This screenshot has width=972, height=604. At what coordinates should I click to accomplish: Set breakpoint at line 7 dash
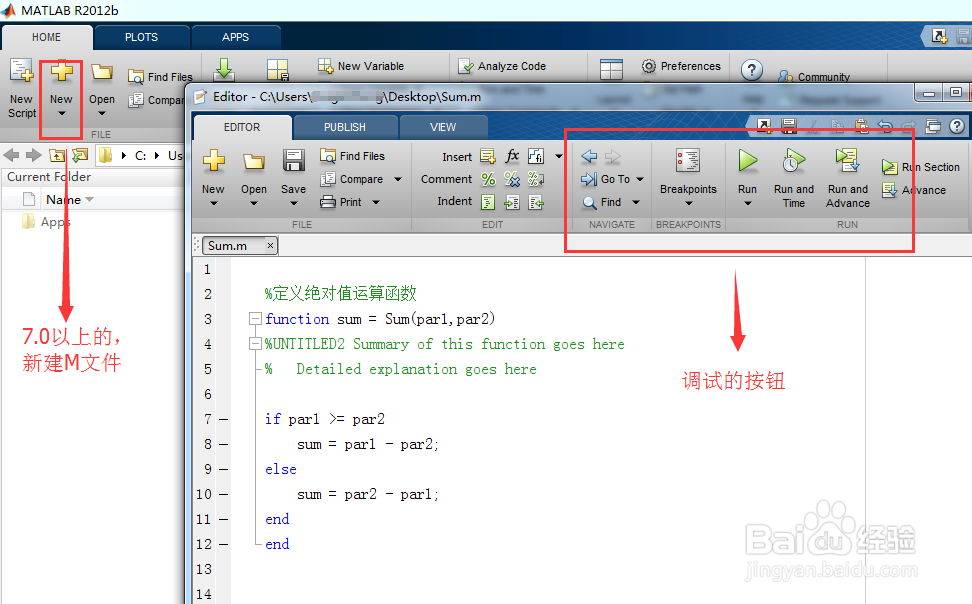tap(224, 420)
